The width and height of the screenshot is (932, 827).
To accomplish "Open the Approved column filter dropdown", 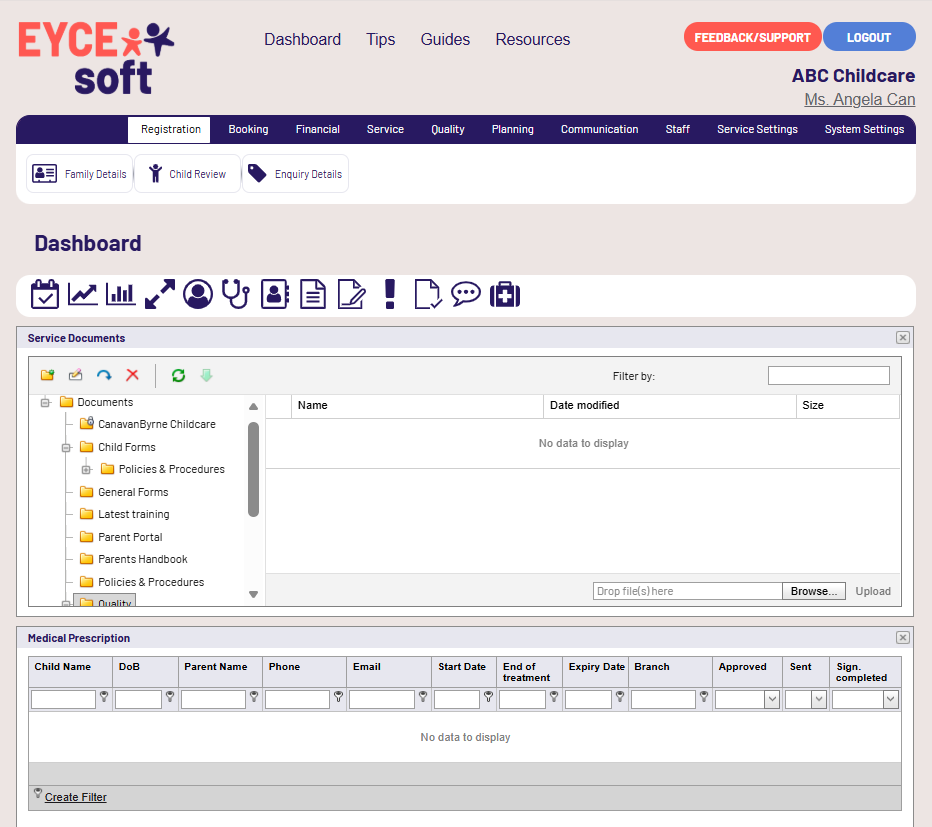I will [771, 699].
